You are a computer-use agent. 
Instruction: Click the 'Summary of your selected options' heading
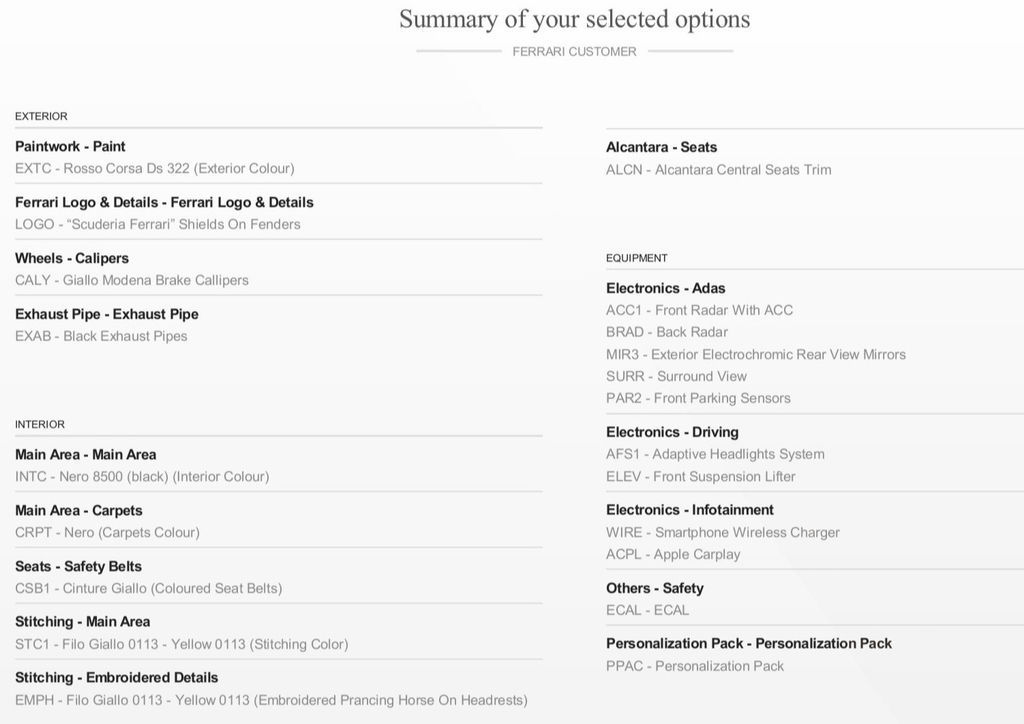[x=574, y=20]
